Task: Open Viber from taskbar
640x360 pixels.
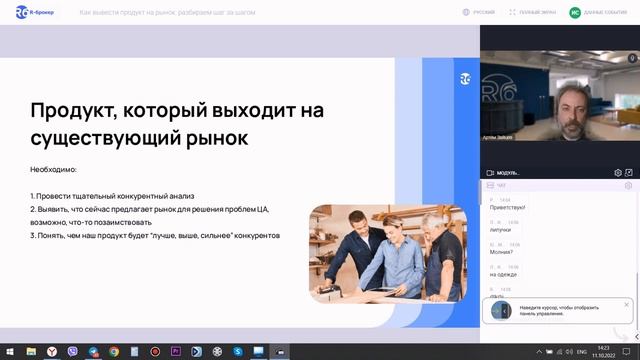Action: click(x=73, y=351)
